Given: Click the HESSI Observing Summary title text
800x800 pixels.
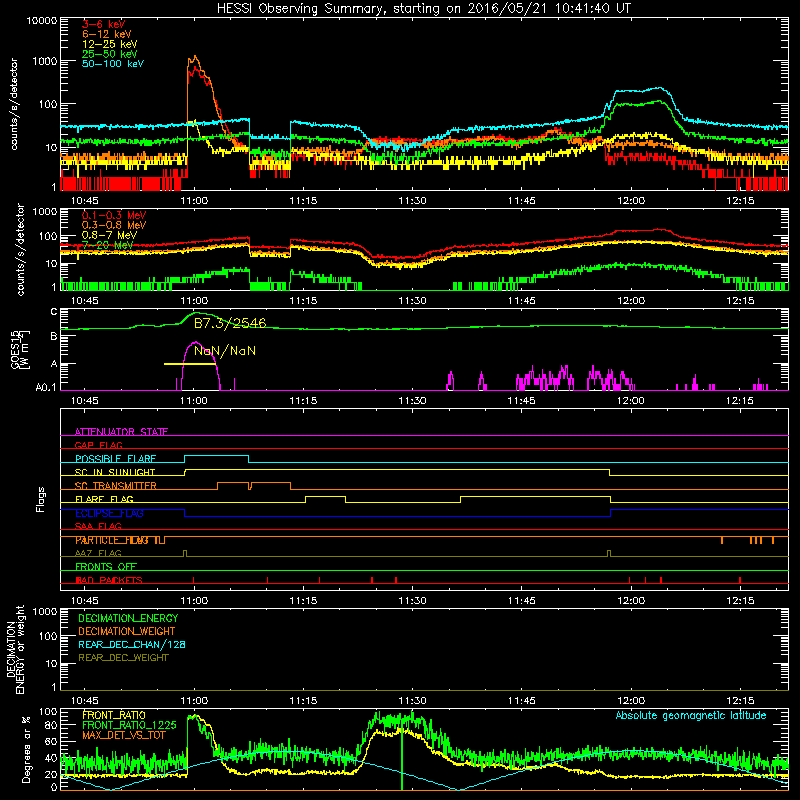Looking at the screenshot, I should coord(424,8).
